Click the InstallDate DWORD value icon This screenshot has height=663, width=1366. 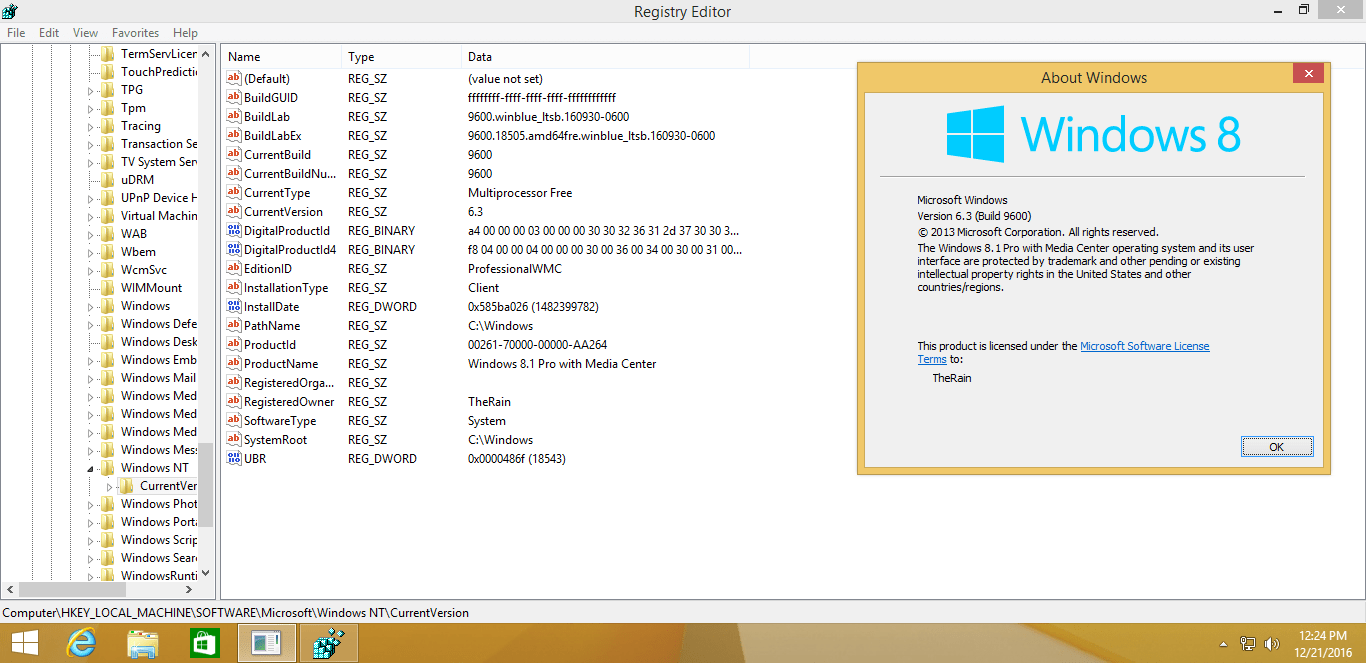(235, 307)
